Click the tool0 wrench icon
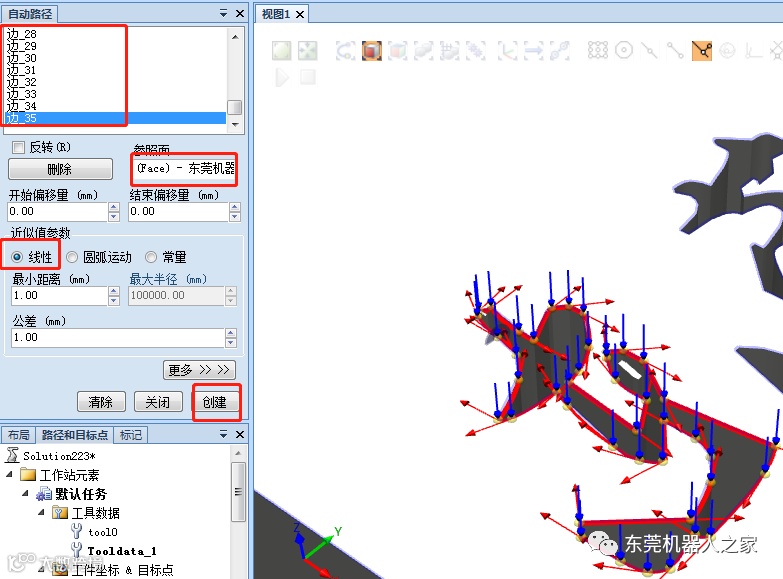Screen dimensions: 783x579 (x=76, y=532)
